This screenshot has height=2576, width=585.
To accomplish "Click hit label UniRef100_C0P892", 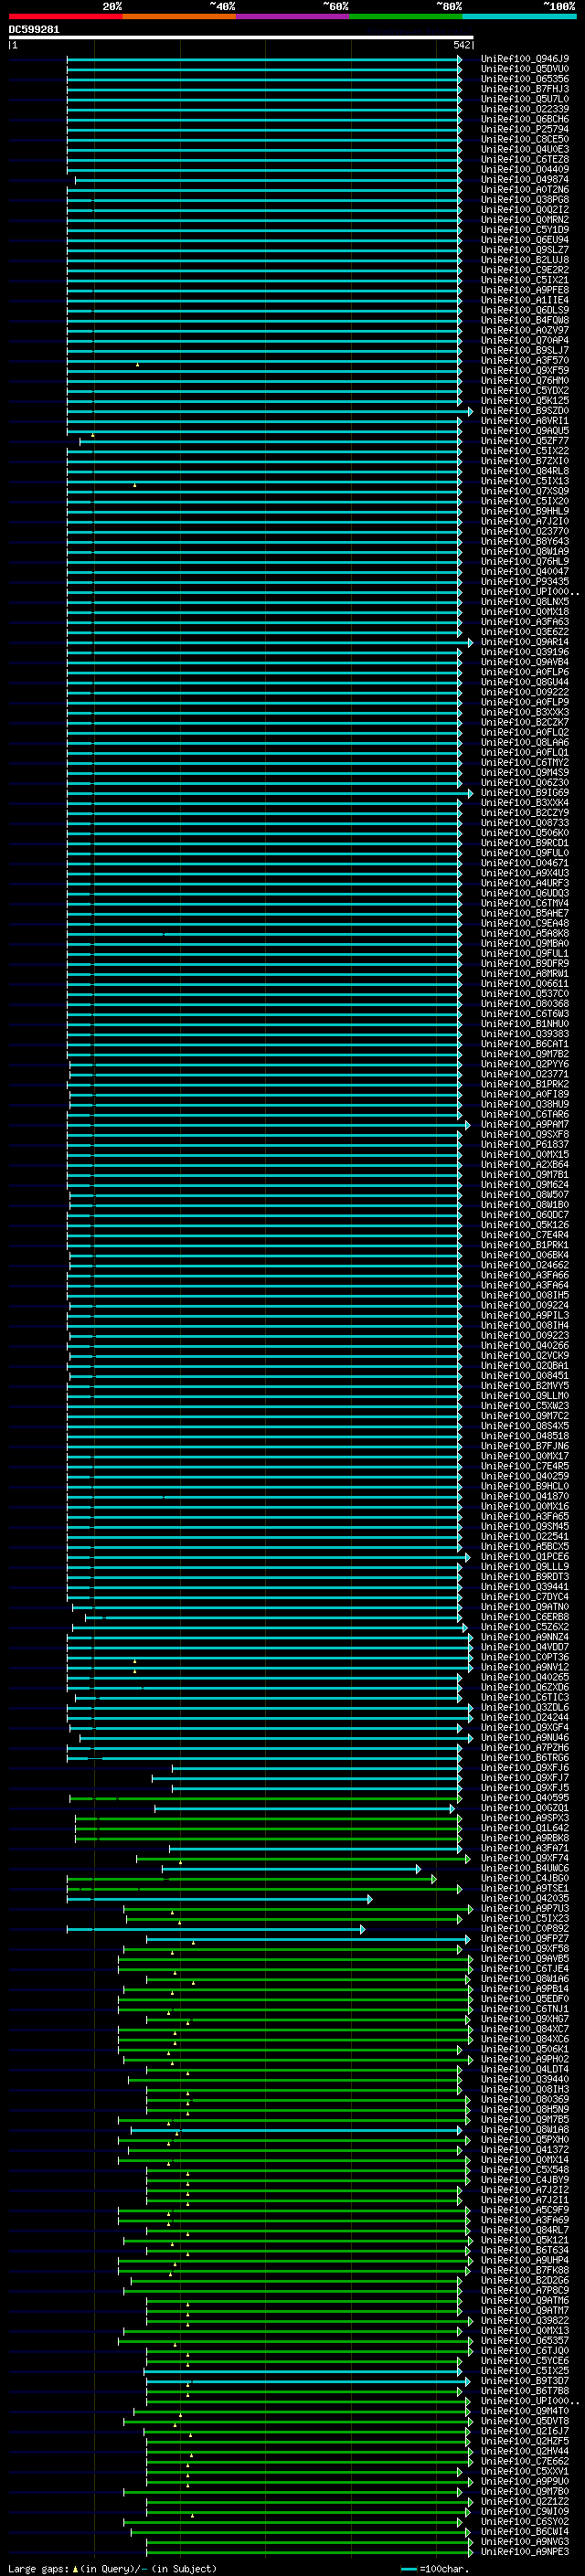I will [x=525, y=1929].
